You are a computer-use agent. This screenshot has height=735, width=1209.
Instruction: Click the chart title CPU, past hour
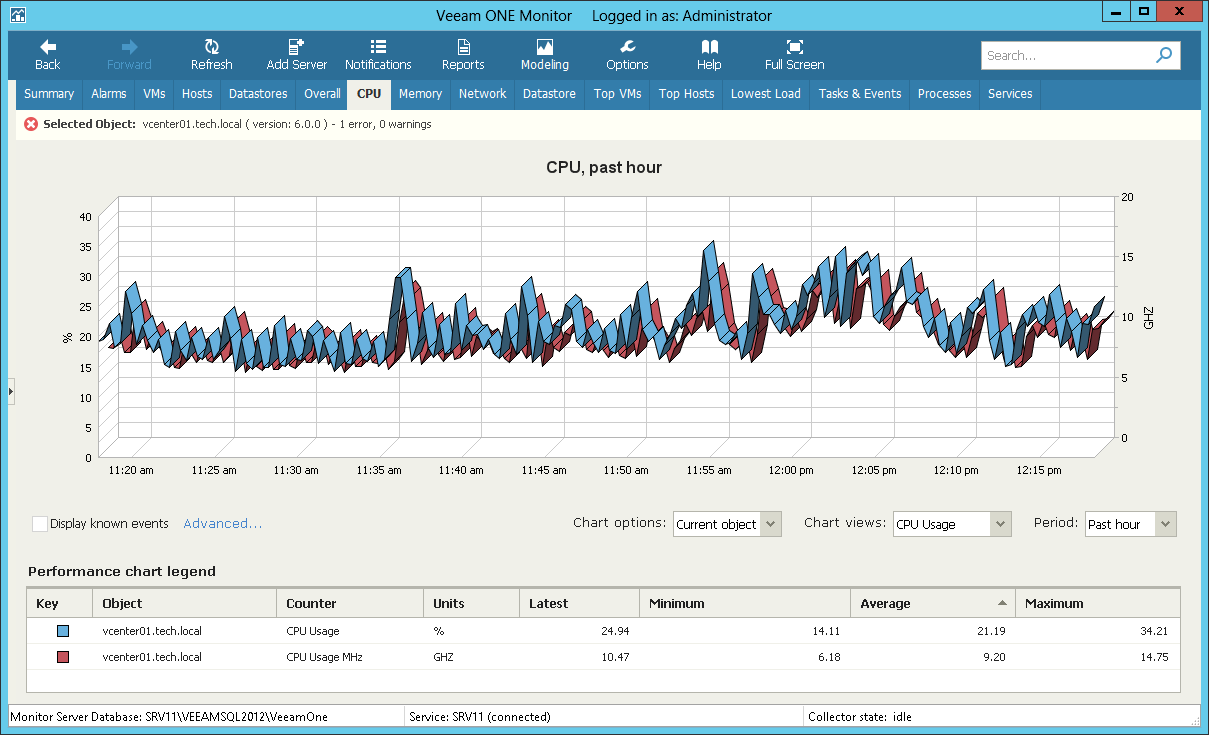[604, 167]
